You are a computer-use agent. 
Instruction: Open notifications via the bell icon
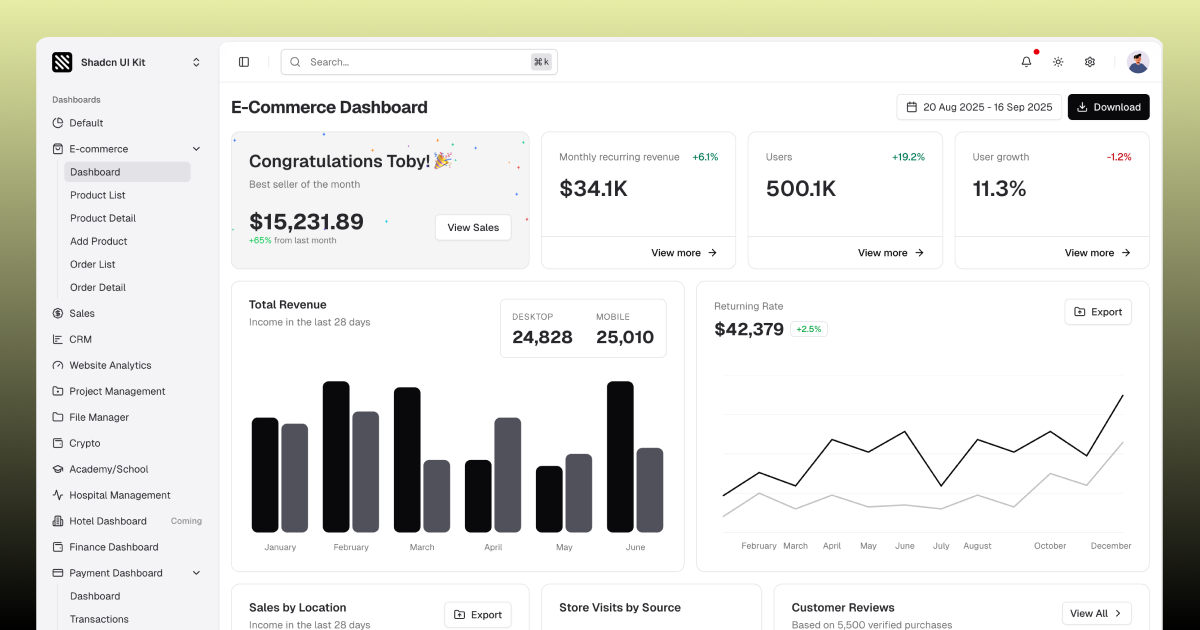point(1025,61)
